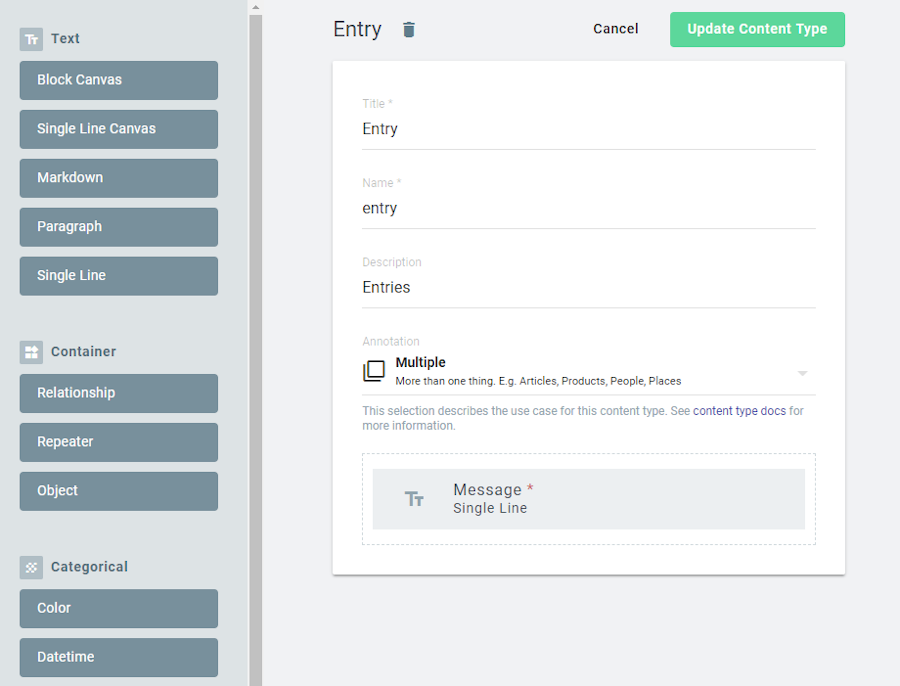Click the Annotation label
900x686 pixels.
(390, 342)
